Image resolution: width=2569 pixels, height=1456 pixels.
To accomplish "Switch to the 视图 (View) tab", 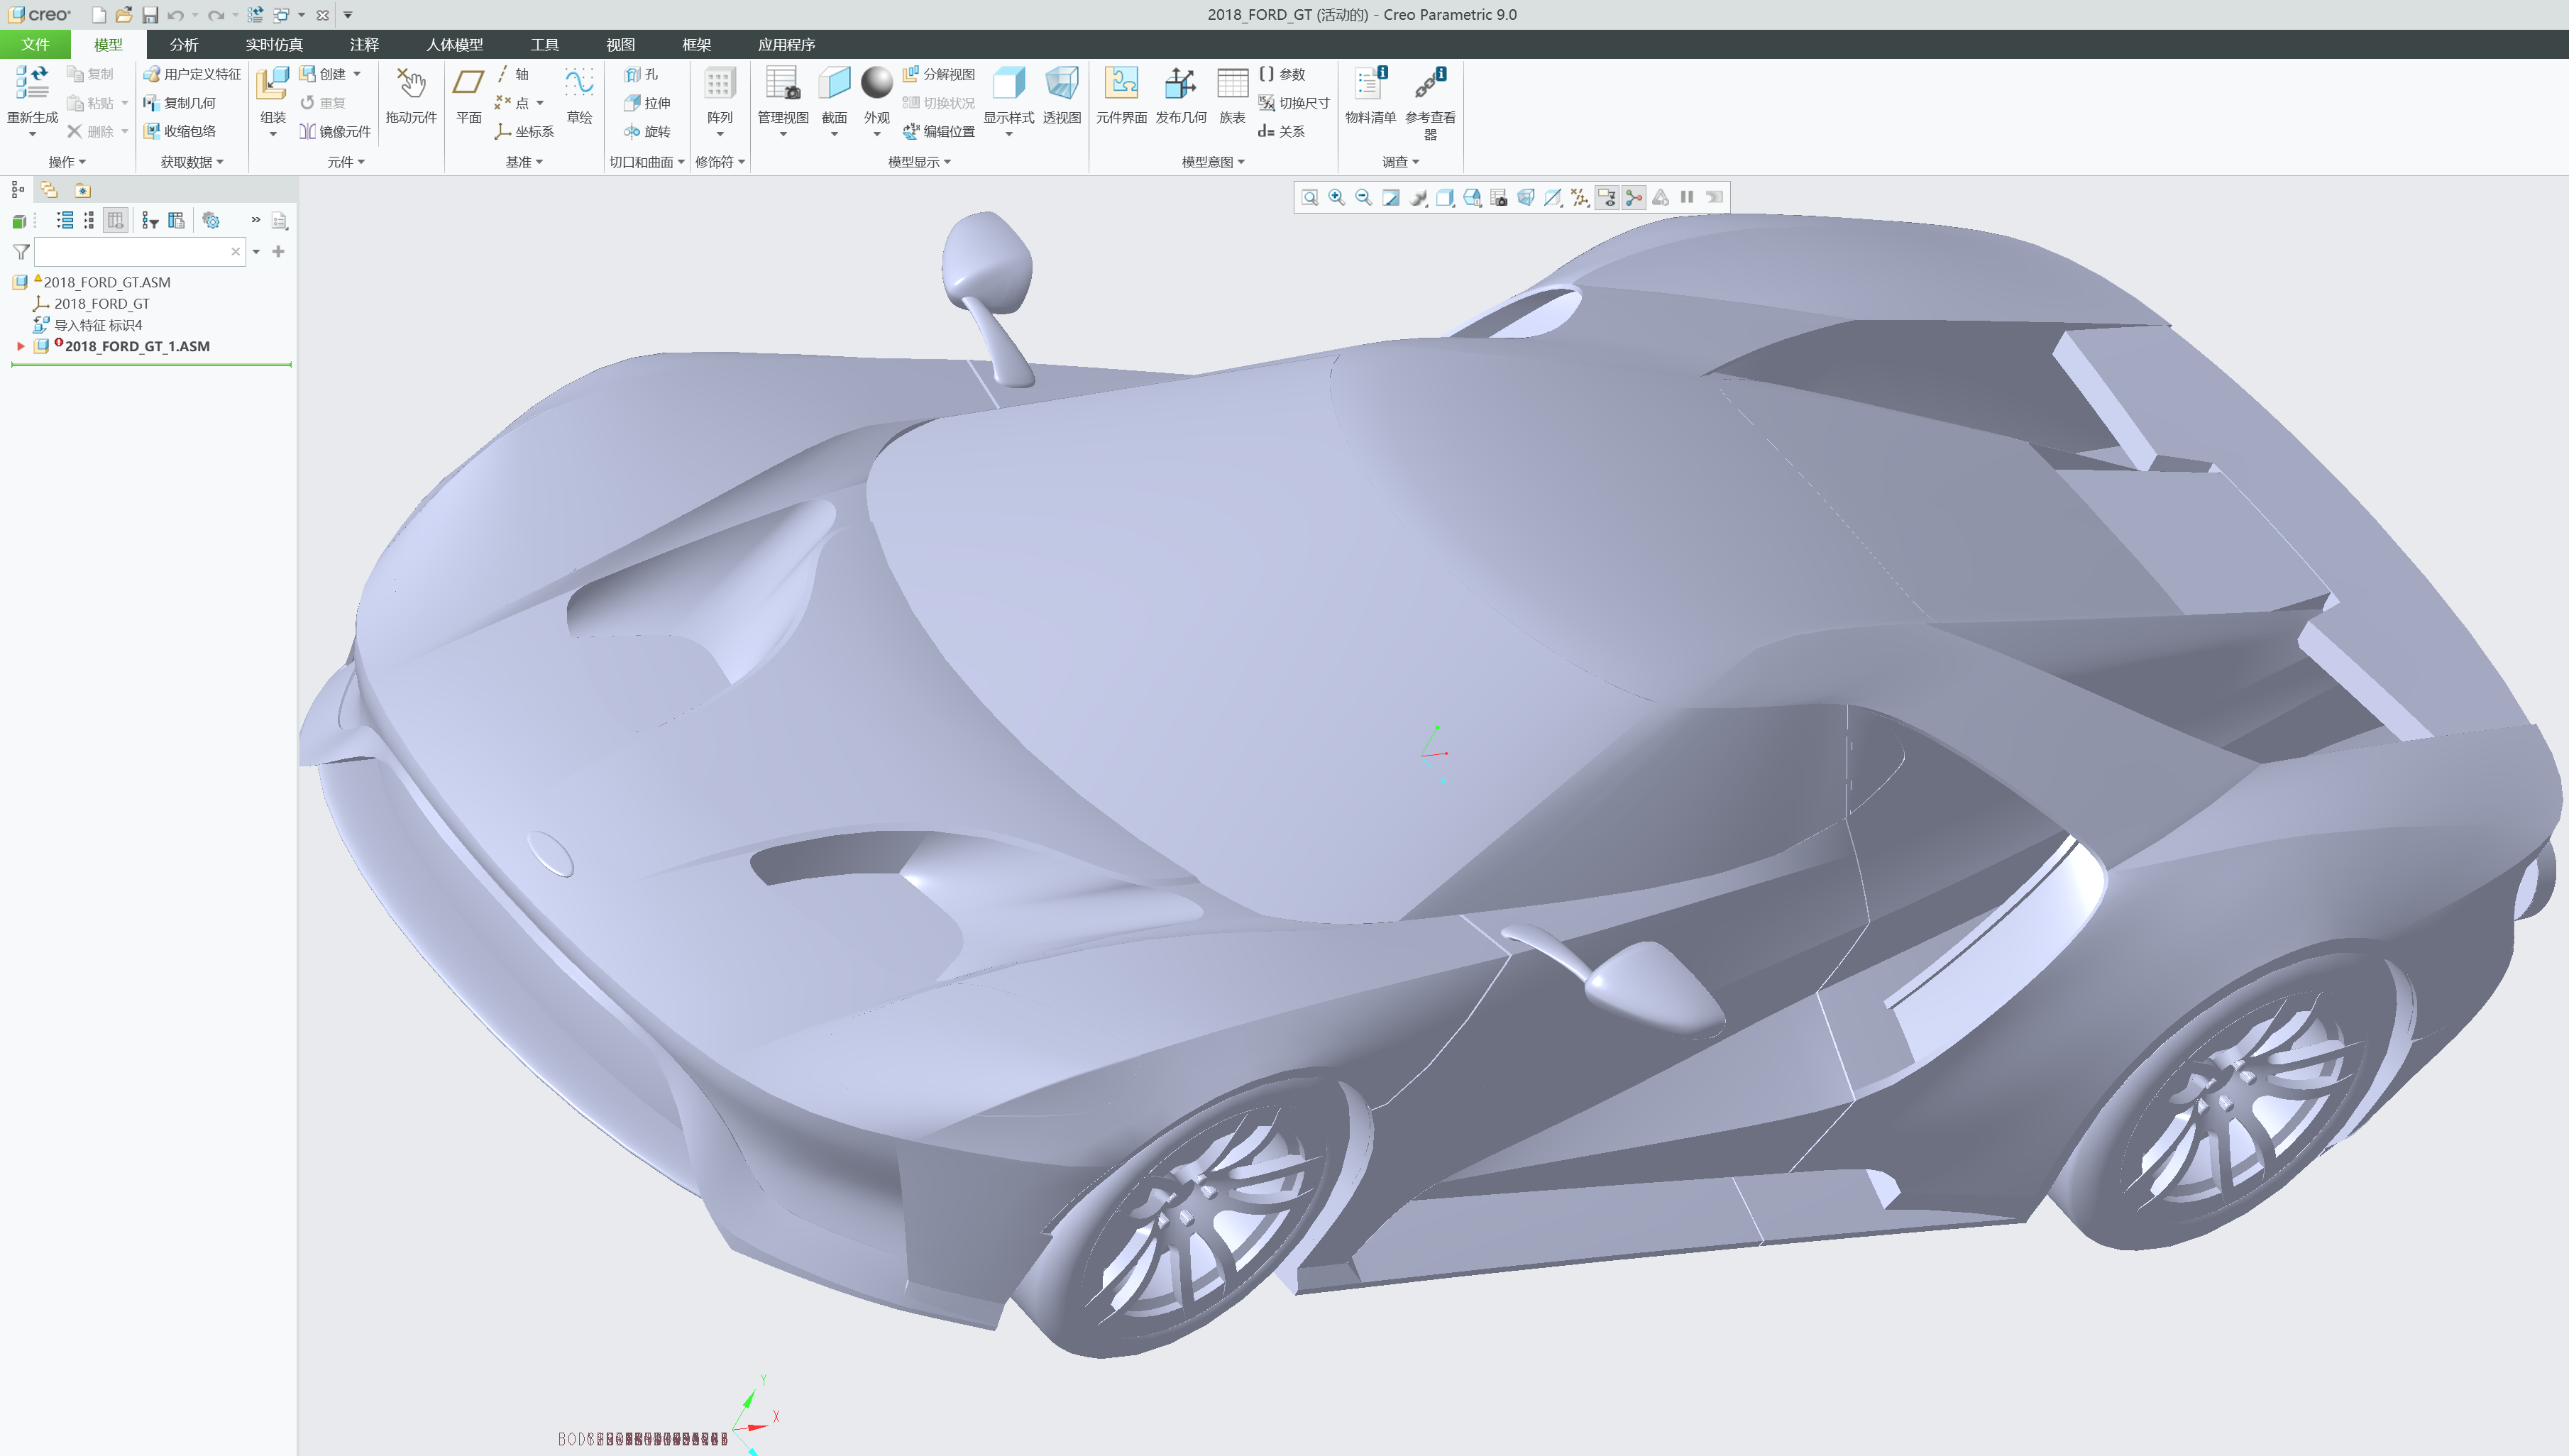I will [x=620, y=45].
